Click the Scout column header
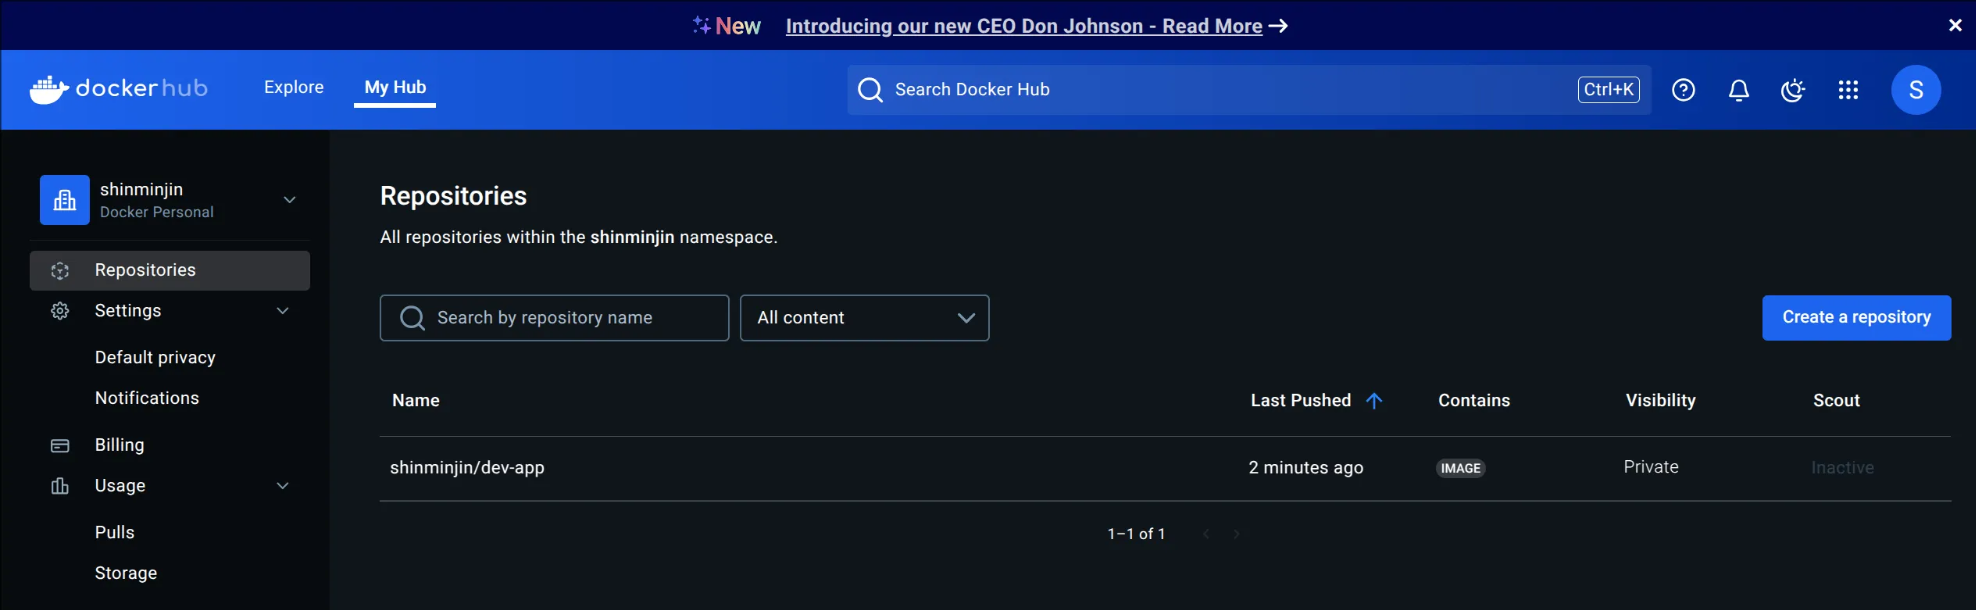Viewport: 1976px width, 610px height. point(1837,400)
